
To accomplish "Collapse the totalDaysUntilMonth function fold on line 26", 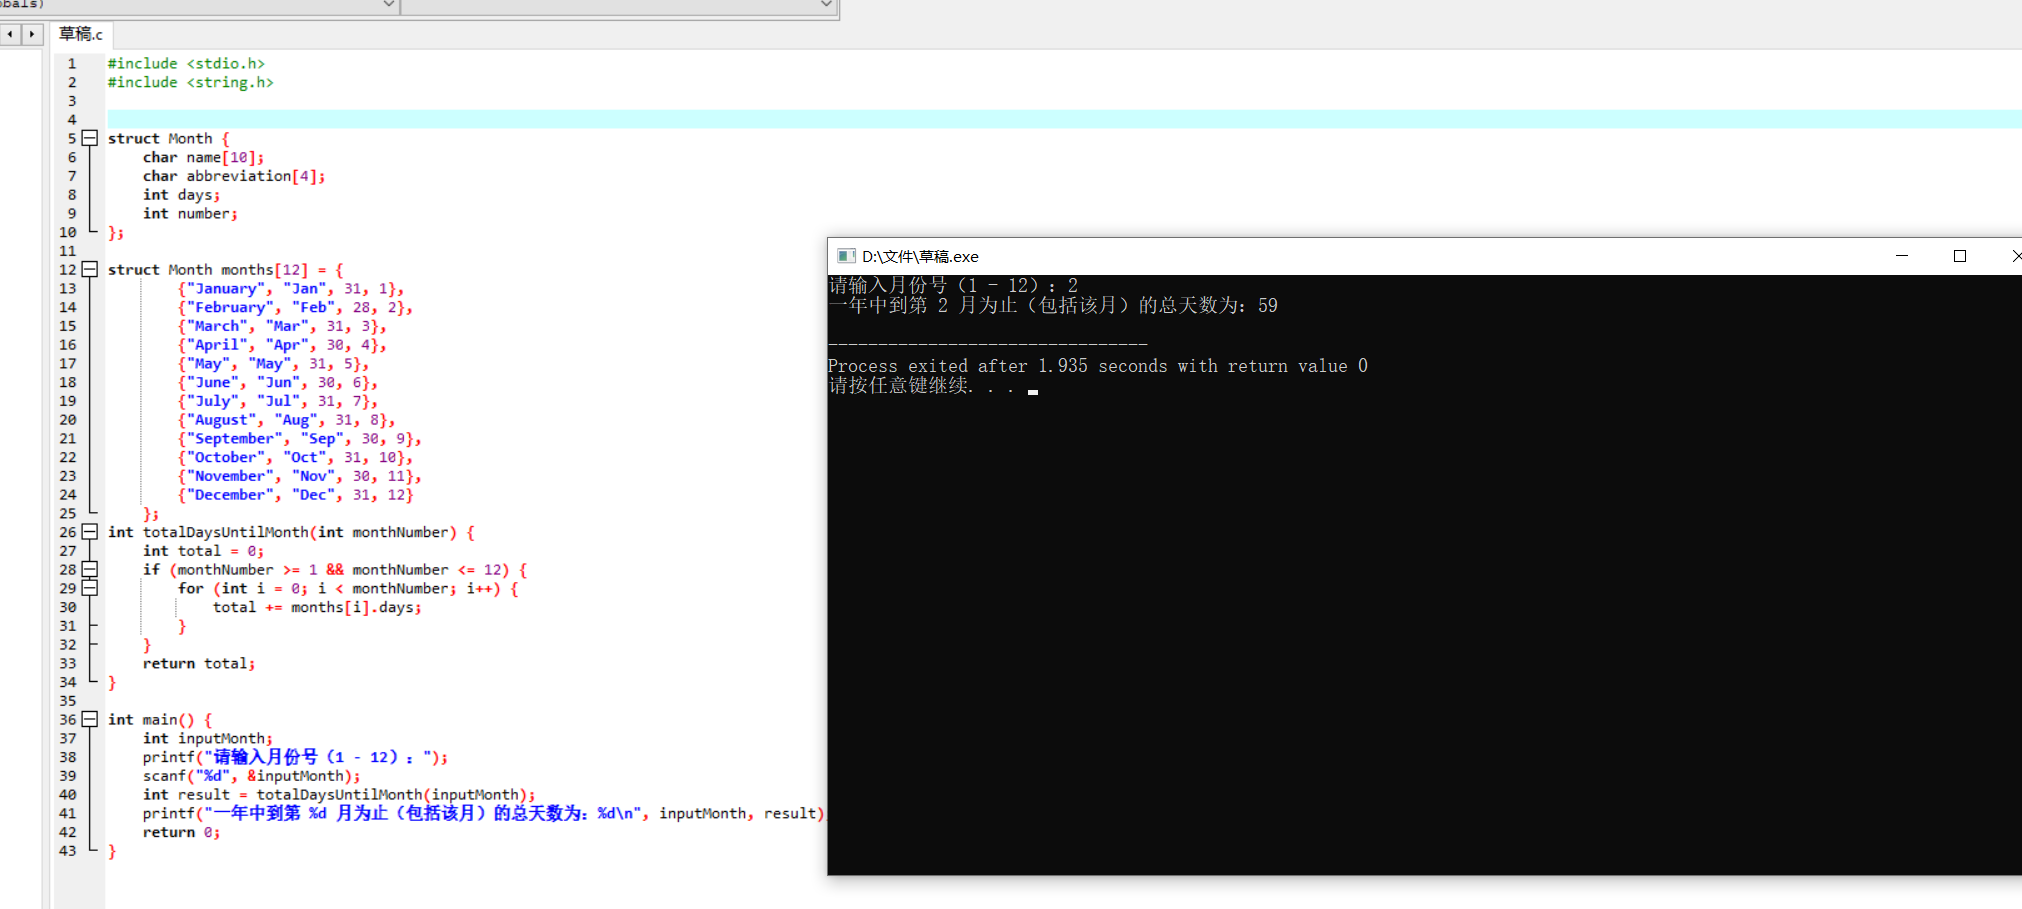I will [x=90, y=532].
